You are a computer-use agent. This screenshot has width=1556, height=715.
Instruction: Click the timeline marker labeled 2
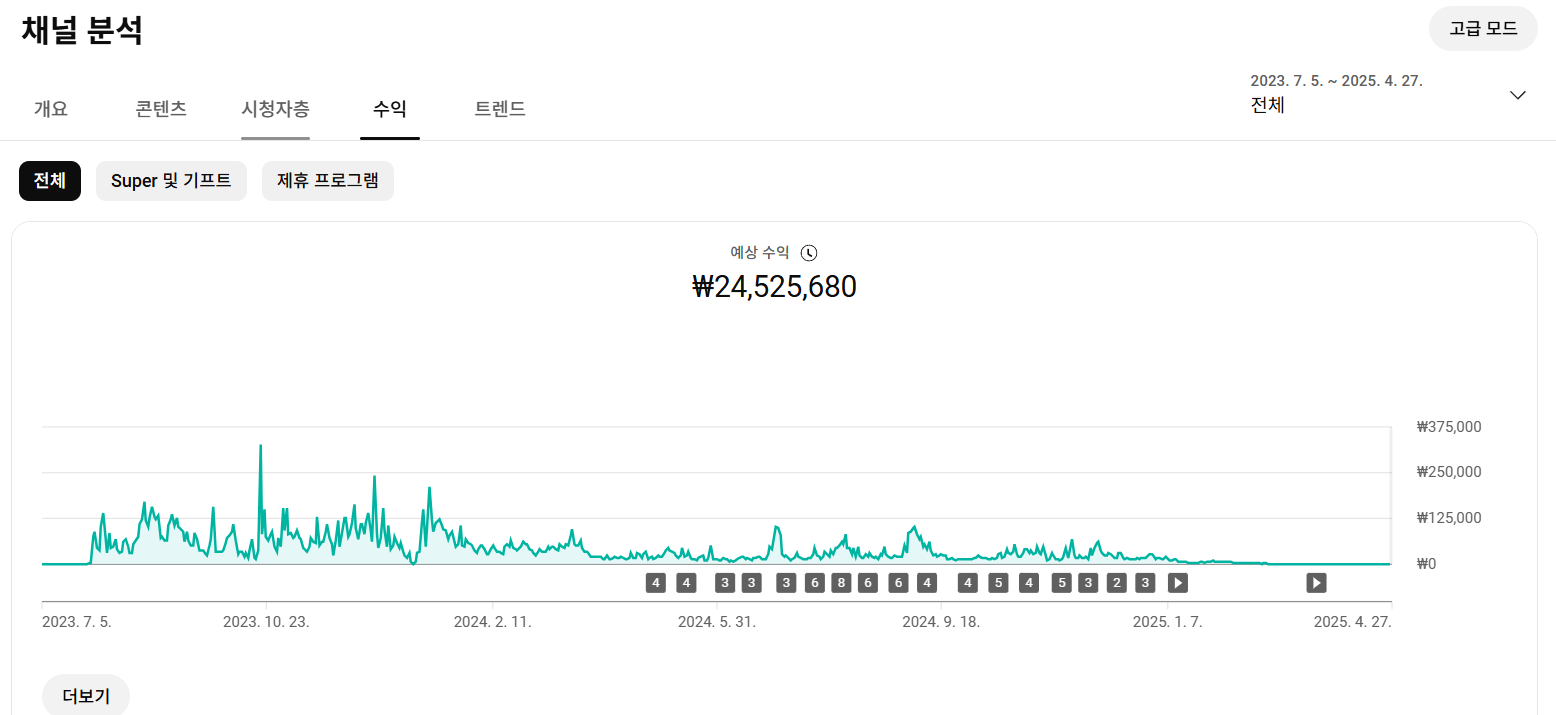click(1117, 583)
